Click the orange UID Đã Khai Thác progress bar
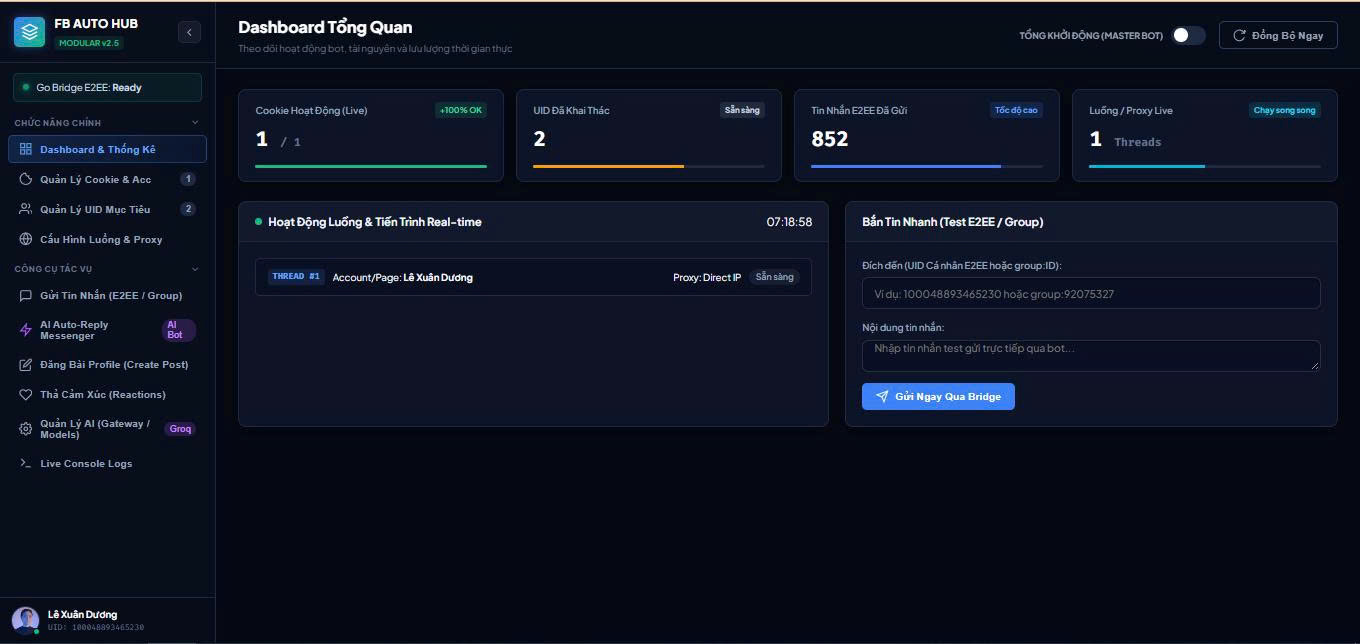This screenshot has width=1360, height=644. coord(608,166)
